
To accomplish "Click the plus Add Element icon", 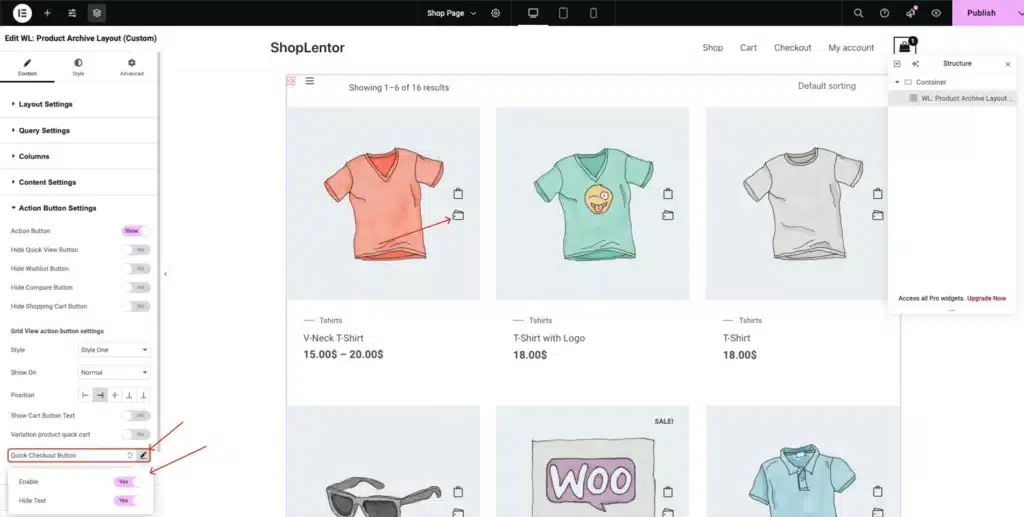I will (x=47, y=13).
